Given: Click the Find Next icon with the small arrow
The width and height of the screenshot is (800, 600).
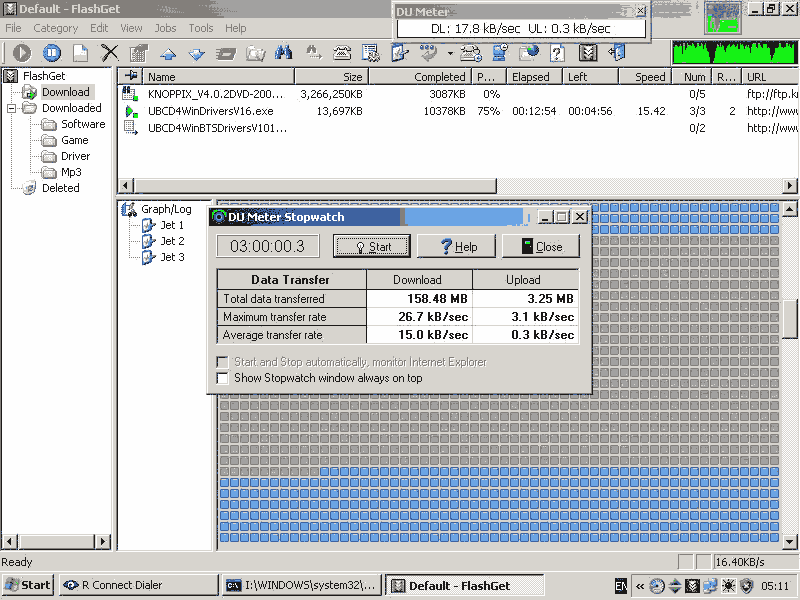Looking at the screenshot, I should pyautogui.click(x=313, y=52).
